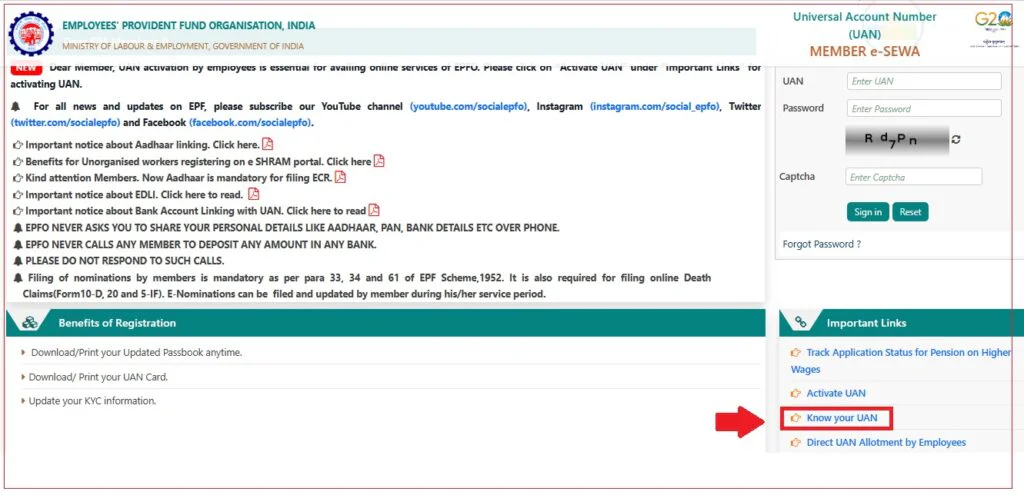1024x495 pixels.
Task: Click 'Important notice about EDLI' text
Action: (x=134, y=195)
